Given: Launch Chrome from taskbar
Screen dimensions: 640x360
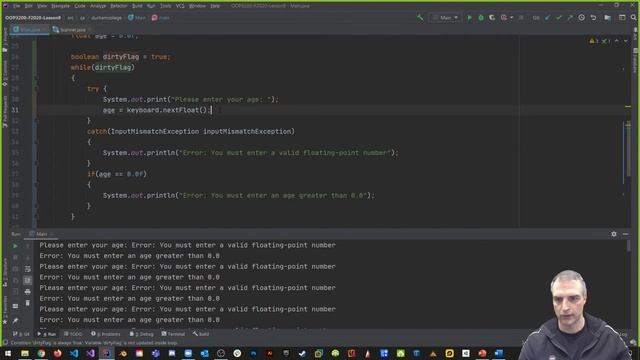Looking at the screenshot, I should 41,353.
